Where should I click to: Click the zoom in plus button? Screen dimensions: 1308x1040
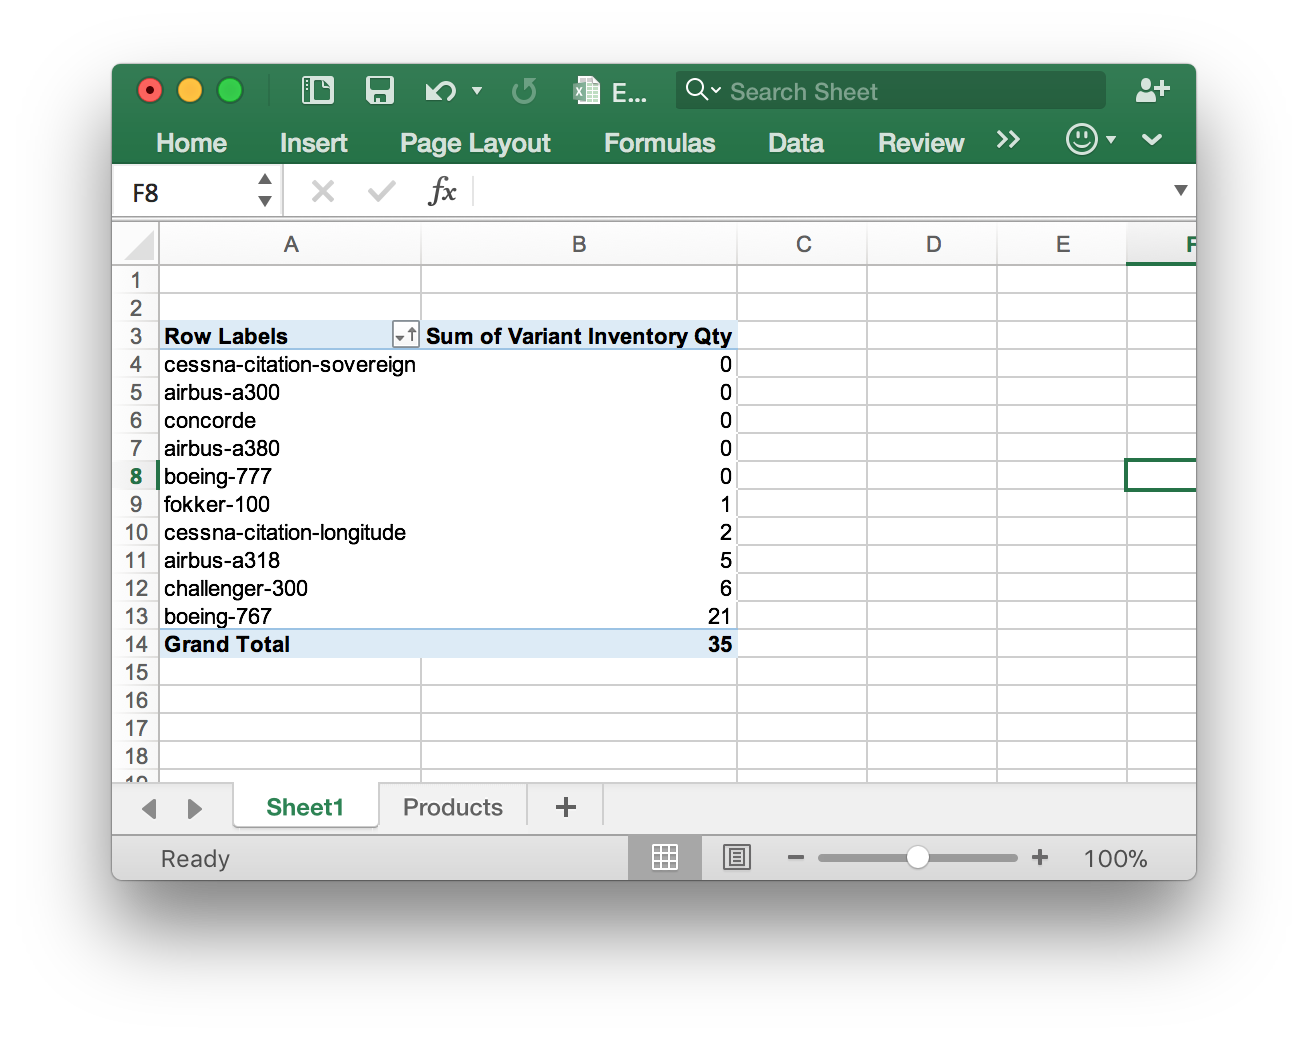[x=1040, y=858]
